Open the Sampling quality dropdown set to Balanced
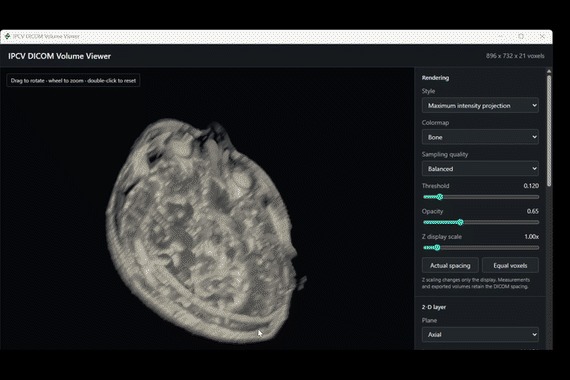This screenshot has height=380, width=570. point(480,169)
